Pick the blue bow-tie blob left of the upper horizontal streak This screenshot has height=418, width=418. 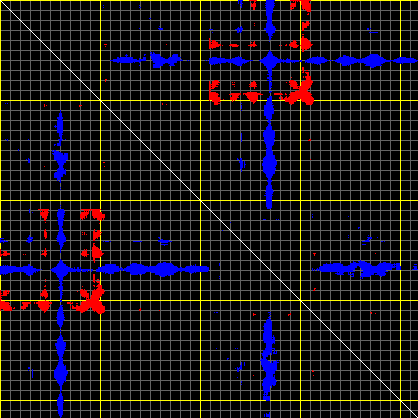[x=165, y=60]
